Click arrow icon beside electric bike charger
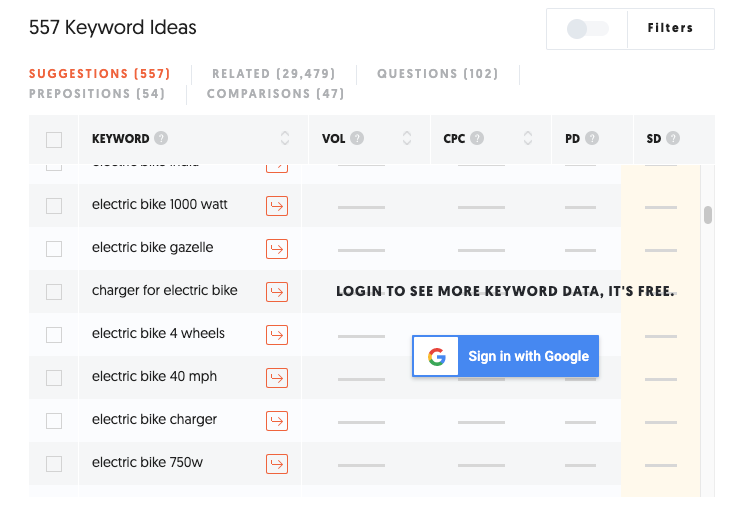 pyautogui.click(x=277, y=420)
